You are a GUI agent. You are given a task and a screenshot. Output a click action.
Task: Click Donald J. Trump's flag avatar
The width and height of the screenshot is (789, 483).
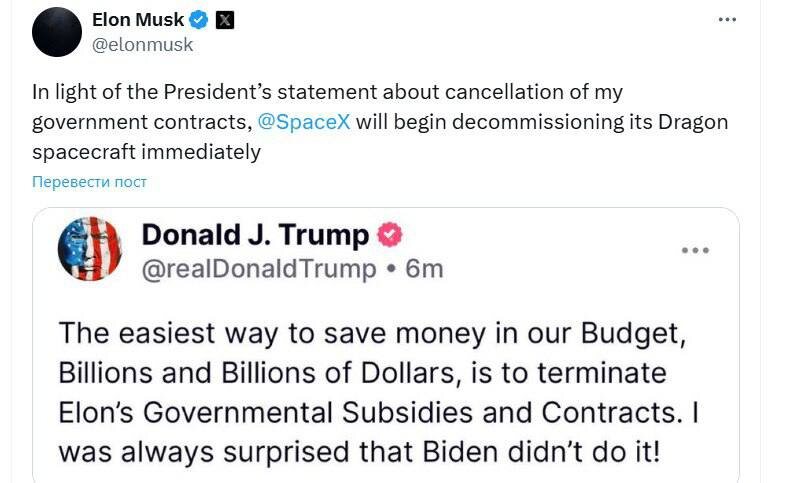(90, 249)
